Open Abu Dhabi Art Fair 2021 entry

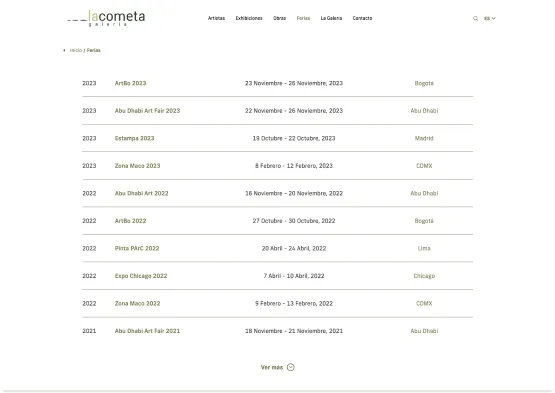(x=147, y=331)
